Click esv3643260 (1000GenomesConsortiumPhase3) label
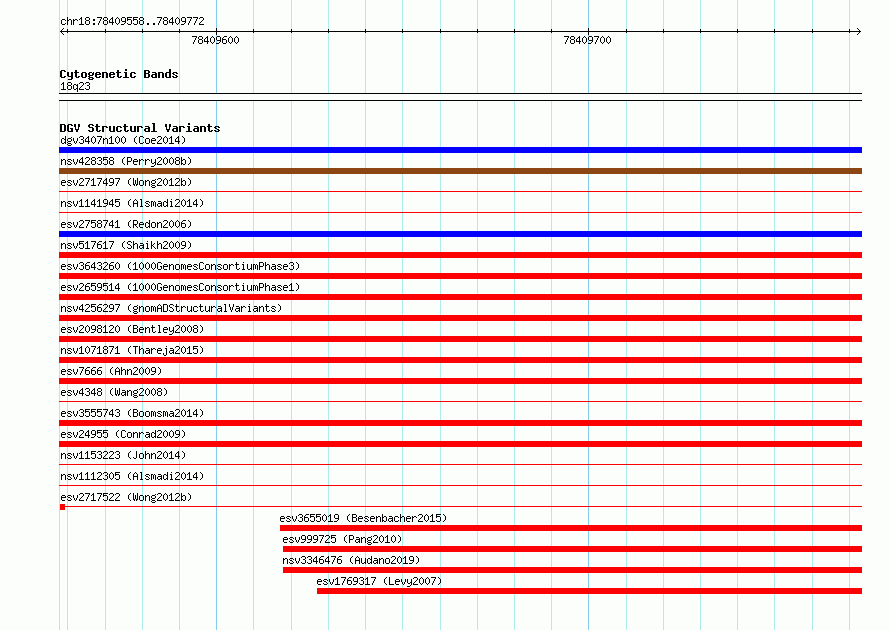The image size is (890, 630). pos(180,266)
